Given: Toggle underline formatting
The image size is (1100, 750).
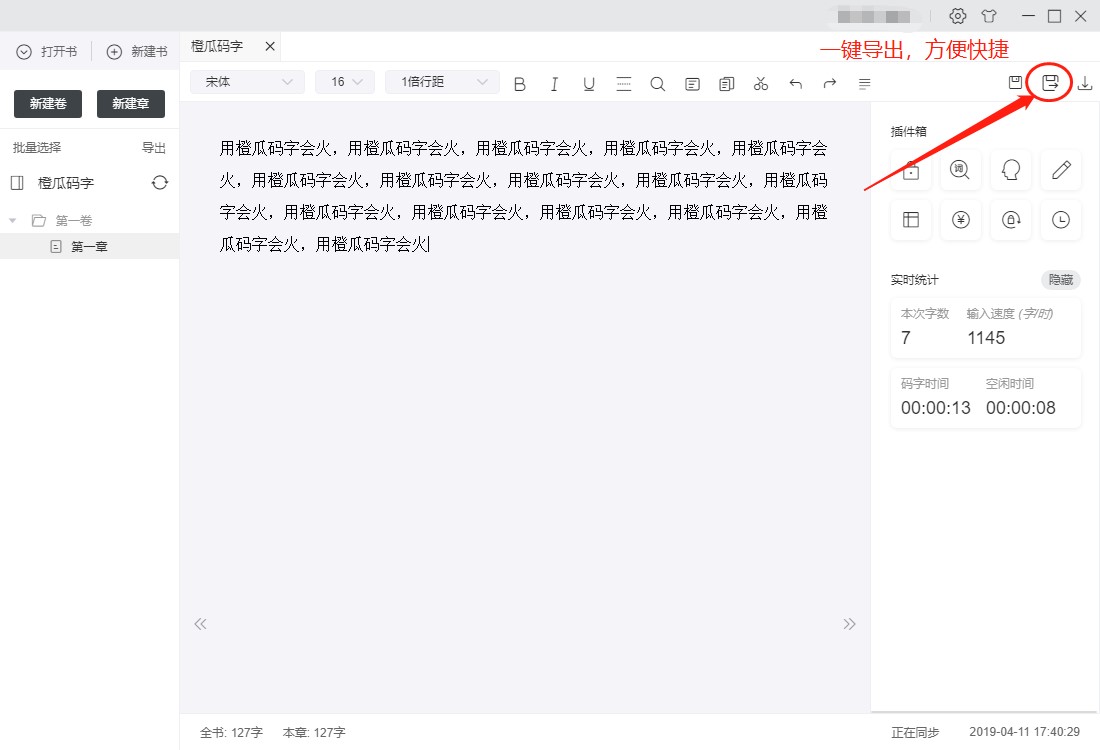Looking at the screenshot, I should click(x=589, y=84).
